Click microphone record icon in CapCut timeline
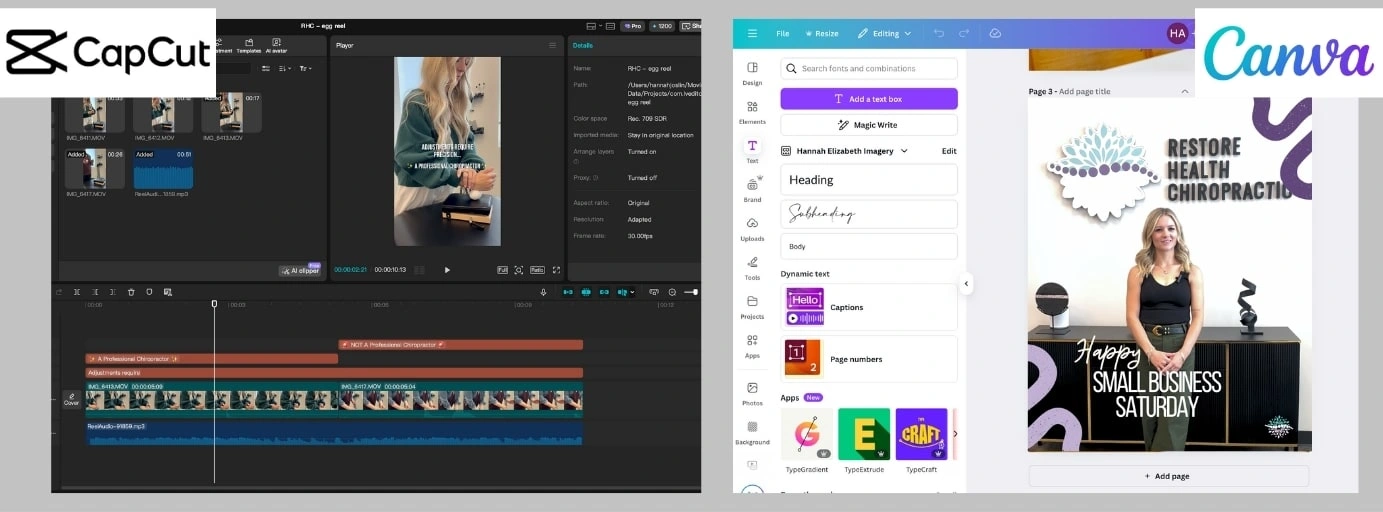 tap(543, 292)
